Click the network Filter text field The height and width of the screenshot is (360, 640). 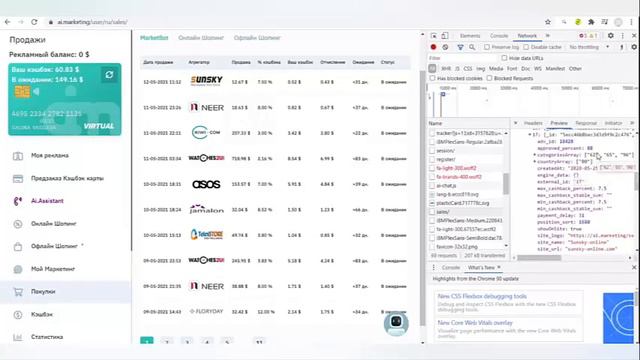pos(462,58)
